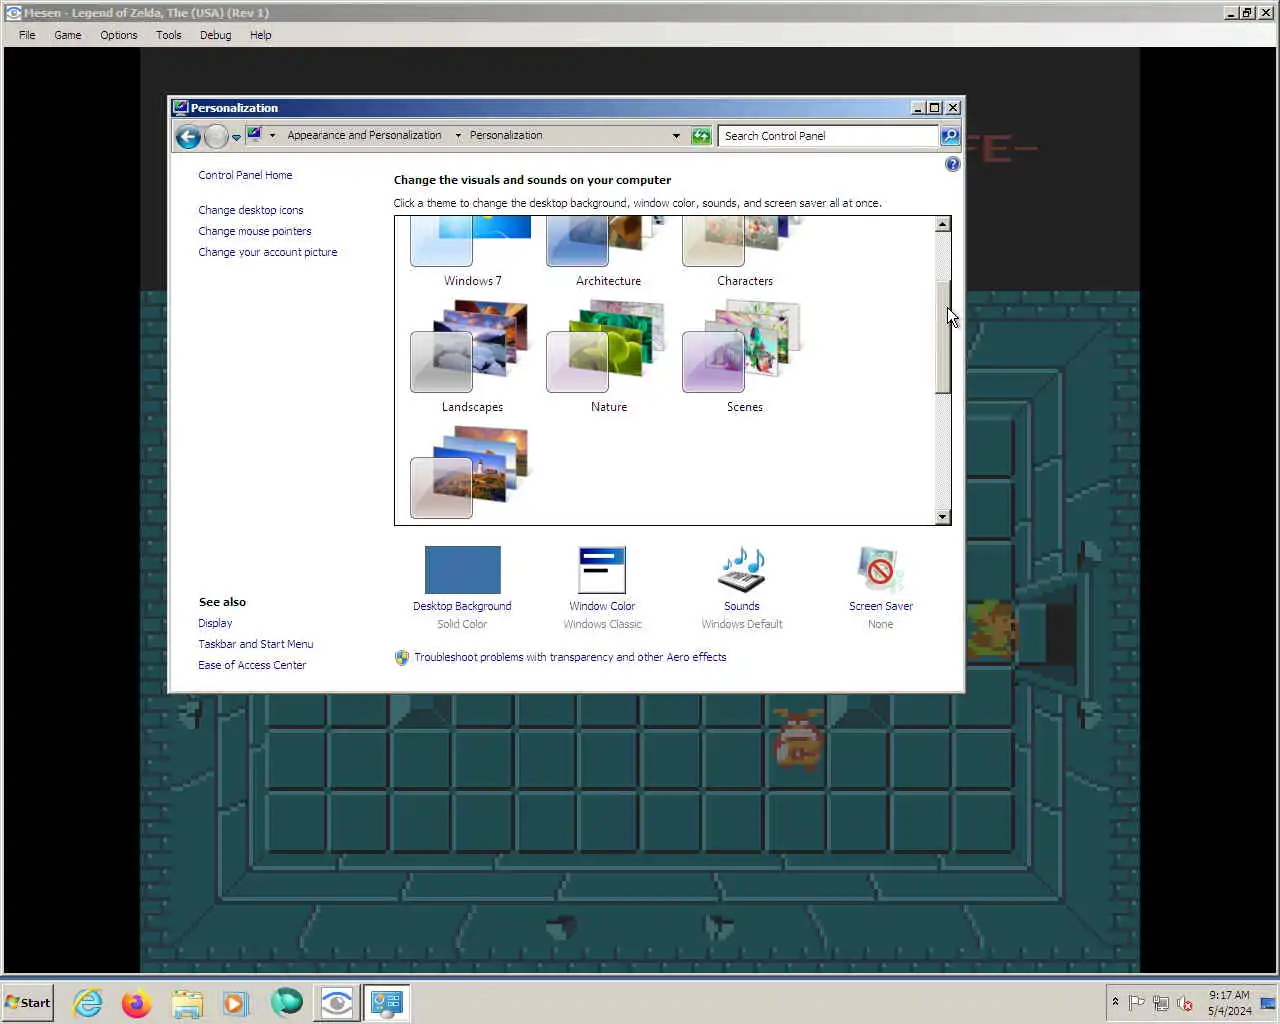This screenshot has width=1280, height=1024.
Task: Open Window Color settings icon
Action: point(602,570)
